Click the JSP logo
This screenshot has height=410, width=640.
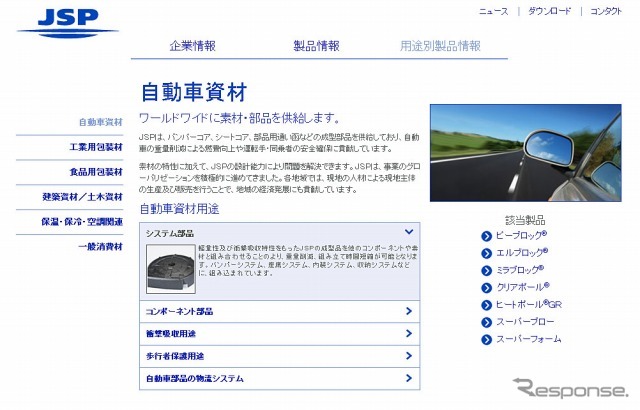68,22
